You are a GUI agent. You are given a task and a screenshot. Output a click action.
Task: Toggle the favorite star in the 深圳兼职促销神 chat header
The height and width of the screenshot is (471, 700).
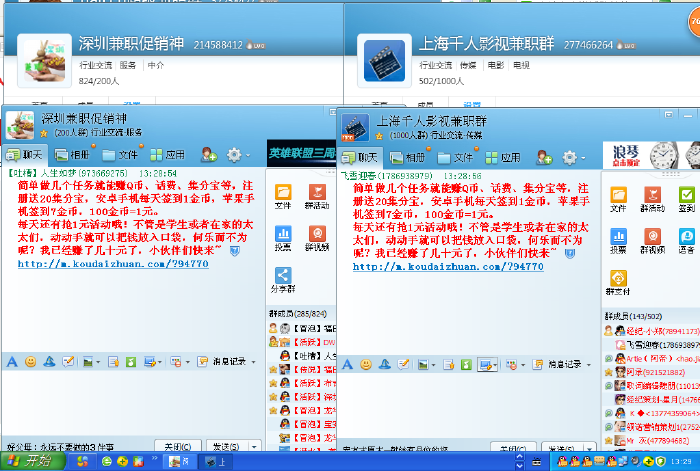tap(44, 133)
